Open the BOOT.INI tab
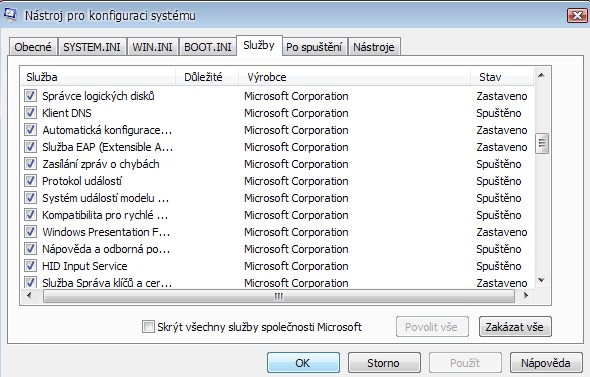 (x=208, y=47)
